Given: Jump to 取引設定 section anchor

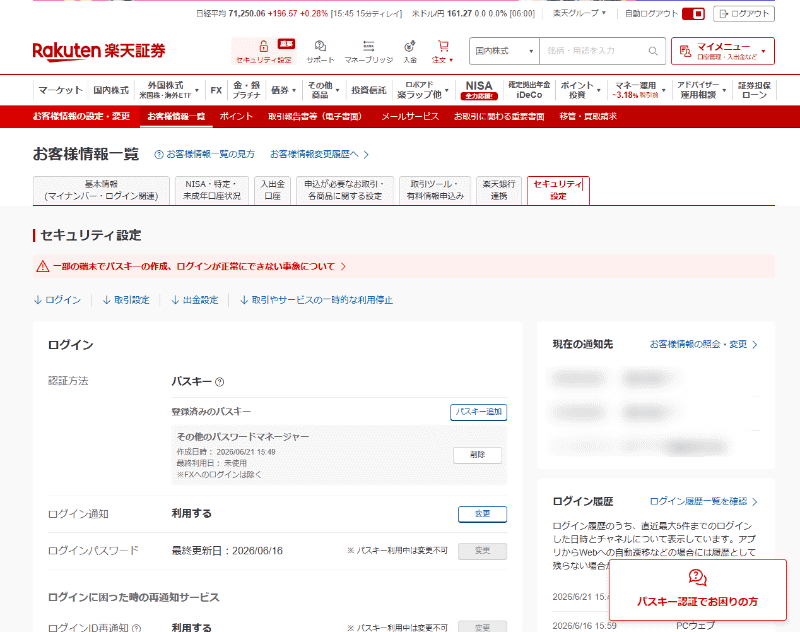Looking at the screenshot, I should click(x=126, y=300).
